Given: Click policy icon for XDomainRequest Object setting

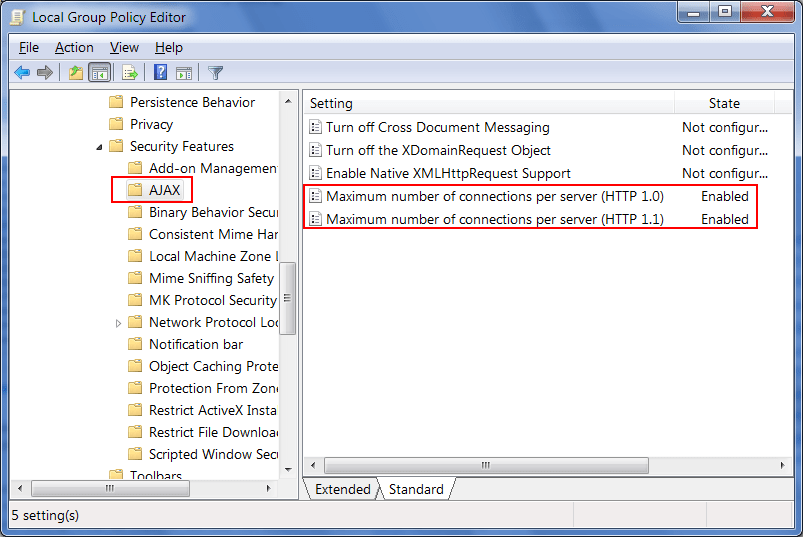Looking at the screenshot, I should pyautogui.click(x=315, y=150).
